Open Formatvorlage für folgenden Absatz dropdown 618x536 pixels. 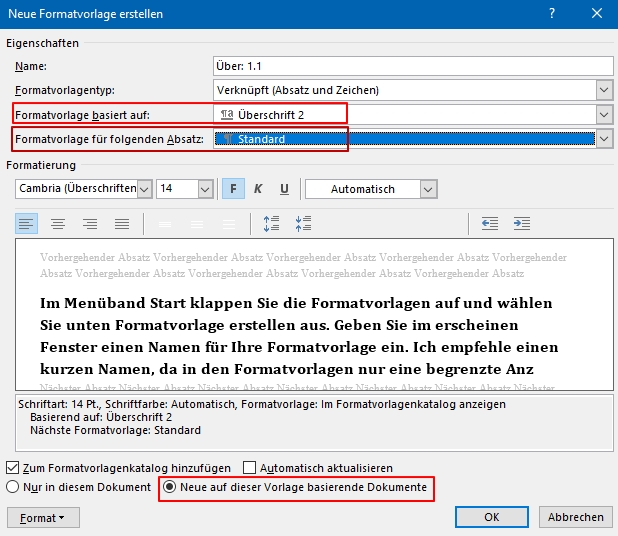click(x=604, y=139)
